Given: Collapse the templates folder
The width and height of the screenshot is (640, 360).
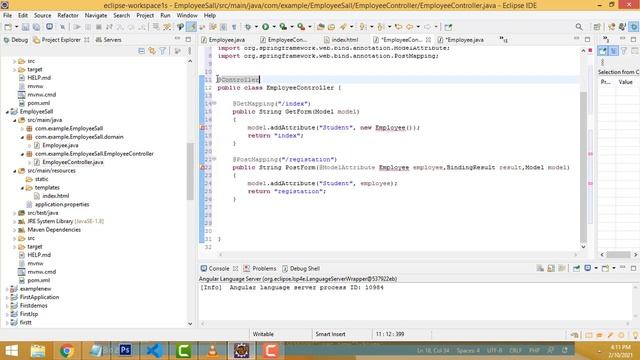Looking at the screenshot, I should click(22, 187).
